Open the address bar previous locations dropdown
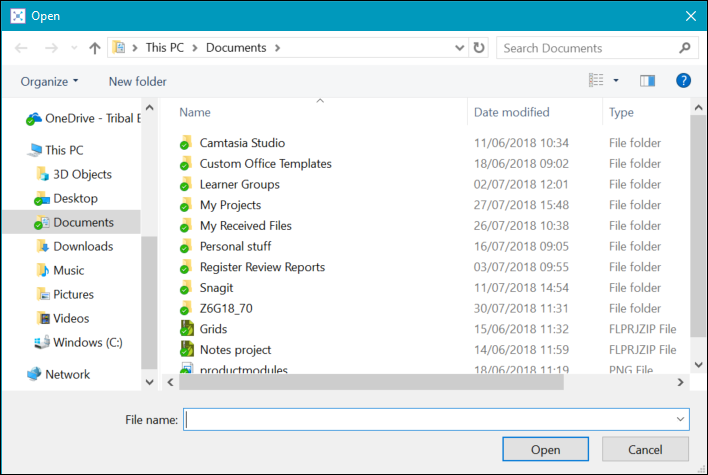Screen dimensions: 708x475 tap(458, 48)
